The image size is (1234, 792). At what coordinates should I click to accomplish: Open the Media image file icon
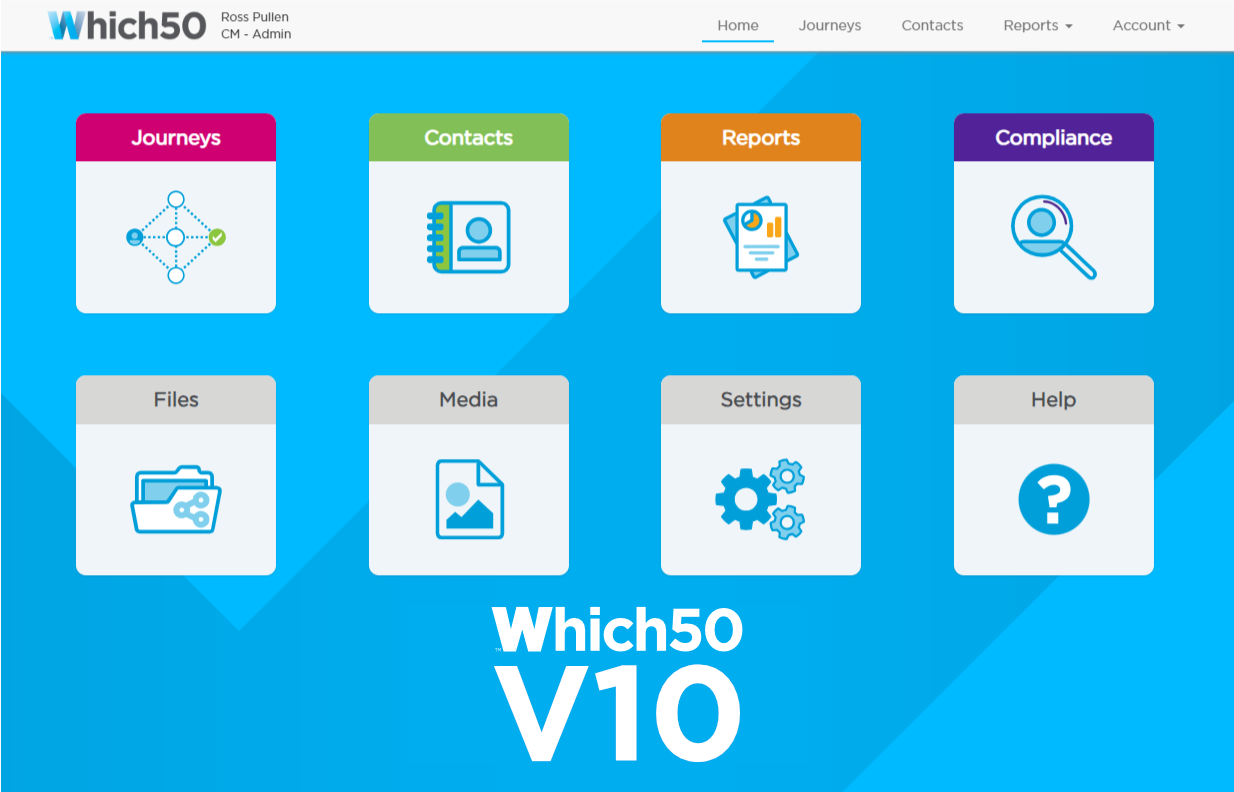[469, 499]
